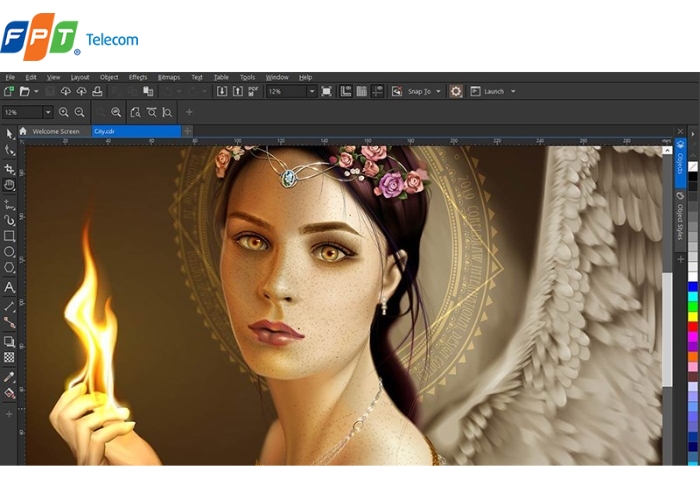Pick the red palette swatch
Image resolution: width=700 pixels, height=500 pixels.
[693, 327]
